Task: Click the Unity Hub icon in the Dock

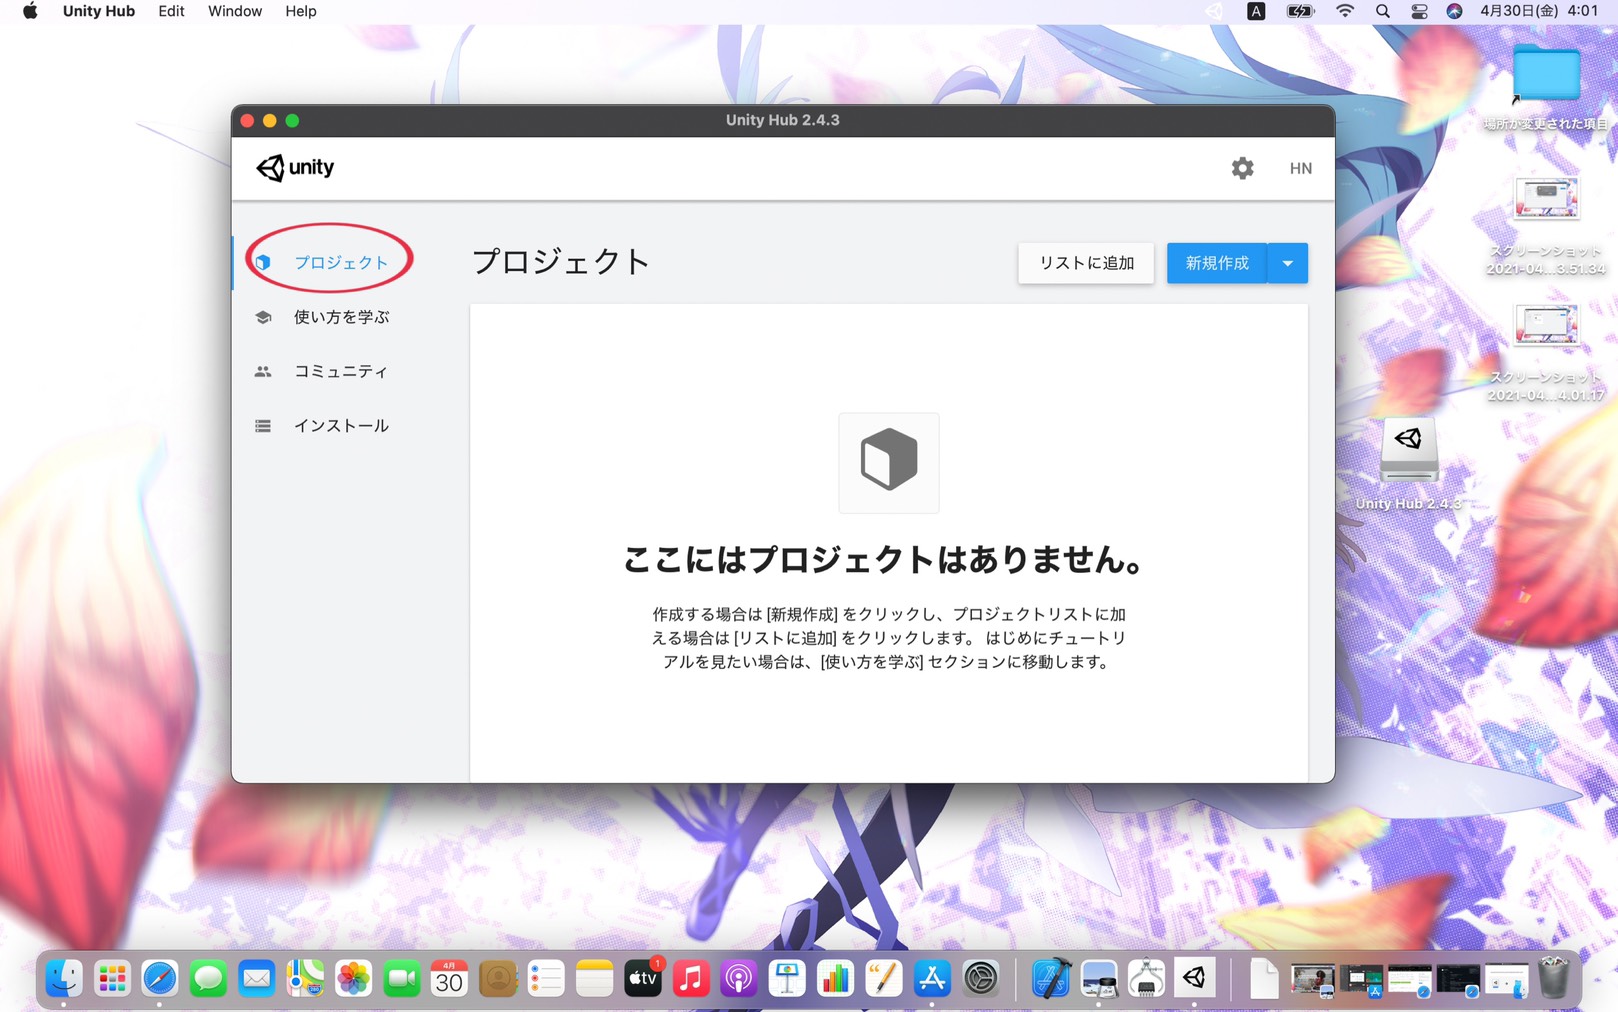Action: [x=1194, y=979]
